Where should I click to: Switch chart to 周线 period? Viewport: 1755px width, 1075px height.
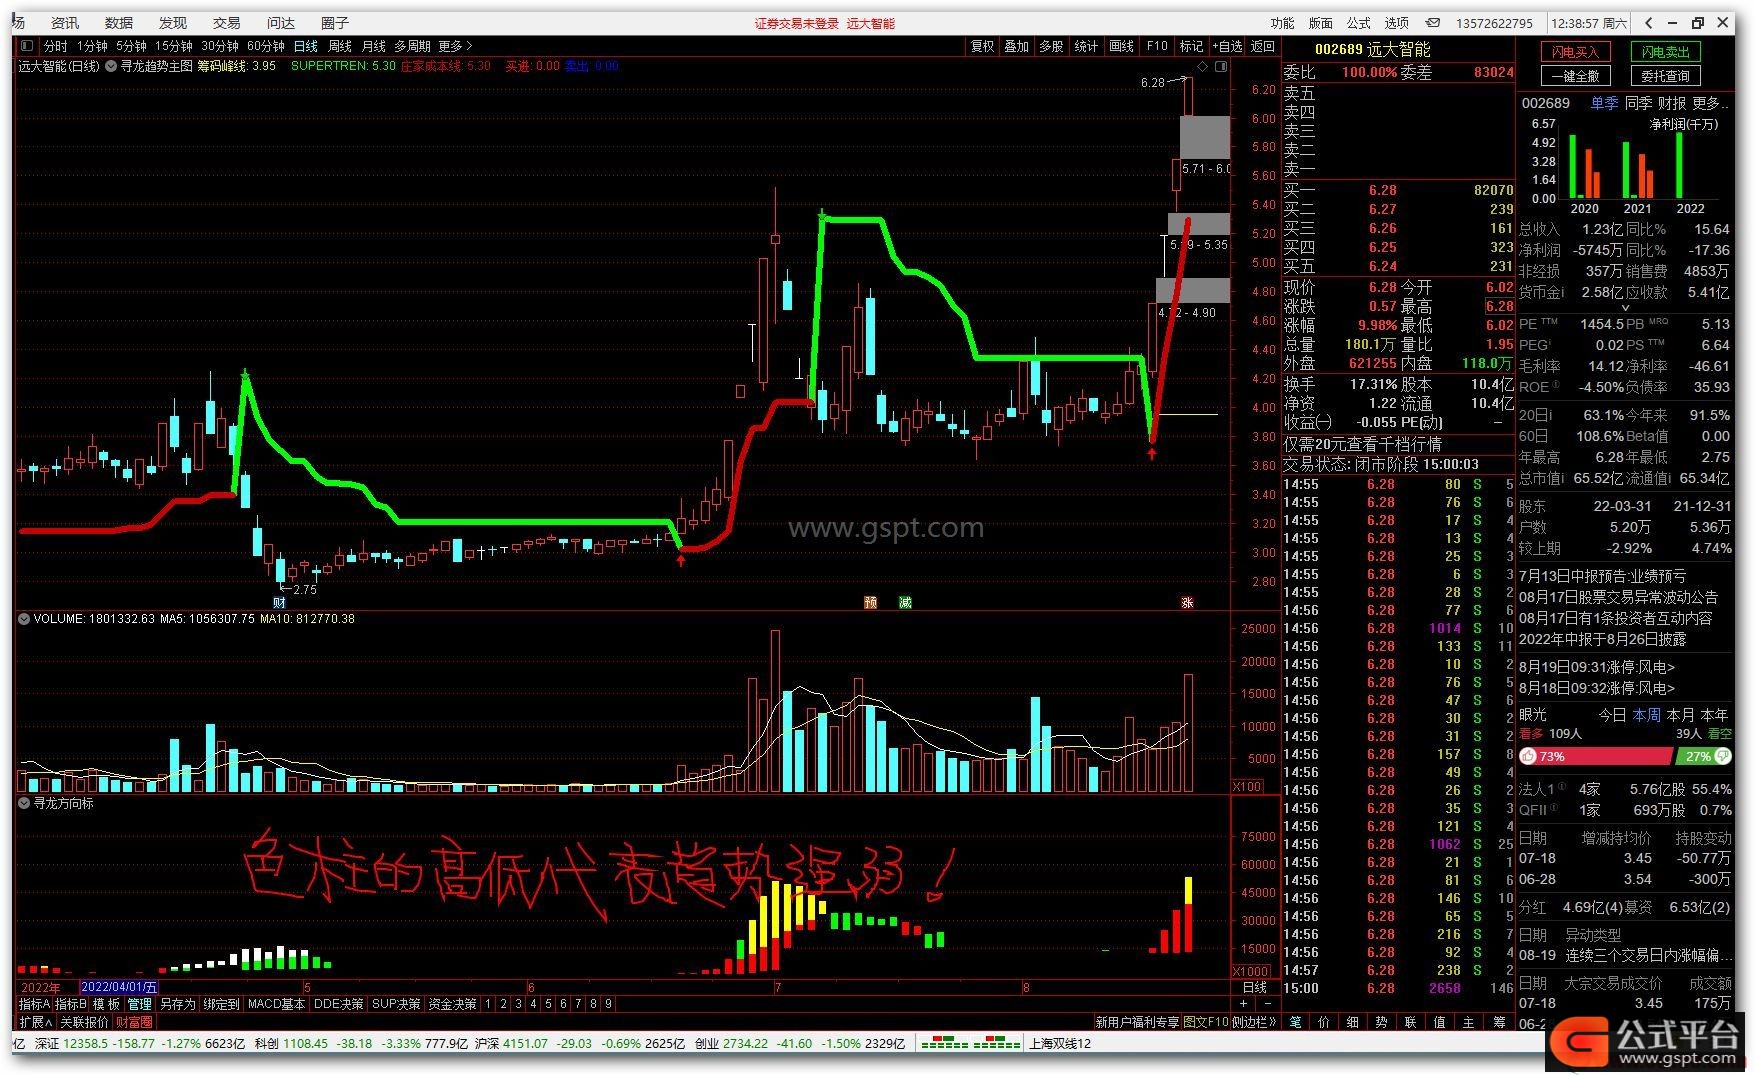(340, 46)
